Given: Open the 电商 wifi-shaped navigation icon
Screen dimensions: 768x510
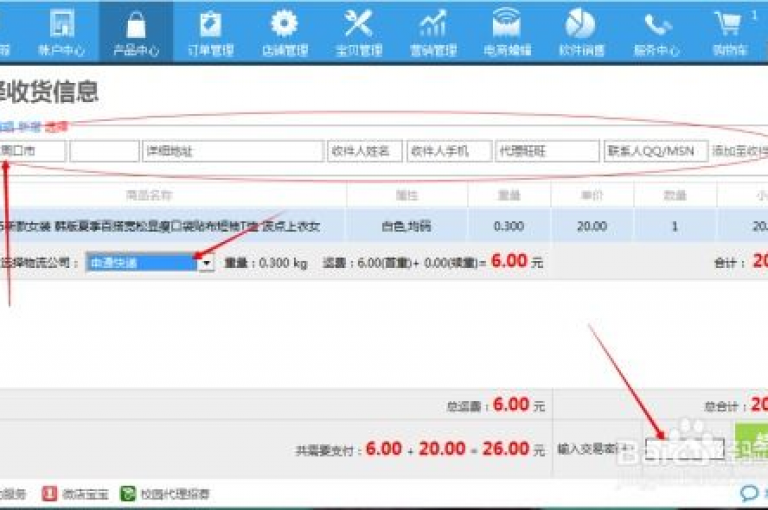Looking at the screenshot, I should point(507,24).
